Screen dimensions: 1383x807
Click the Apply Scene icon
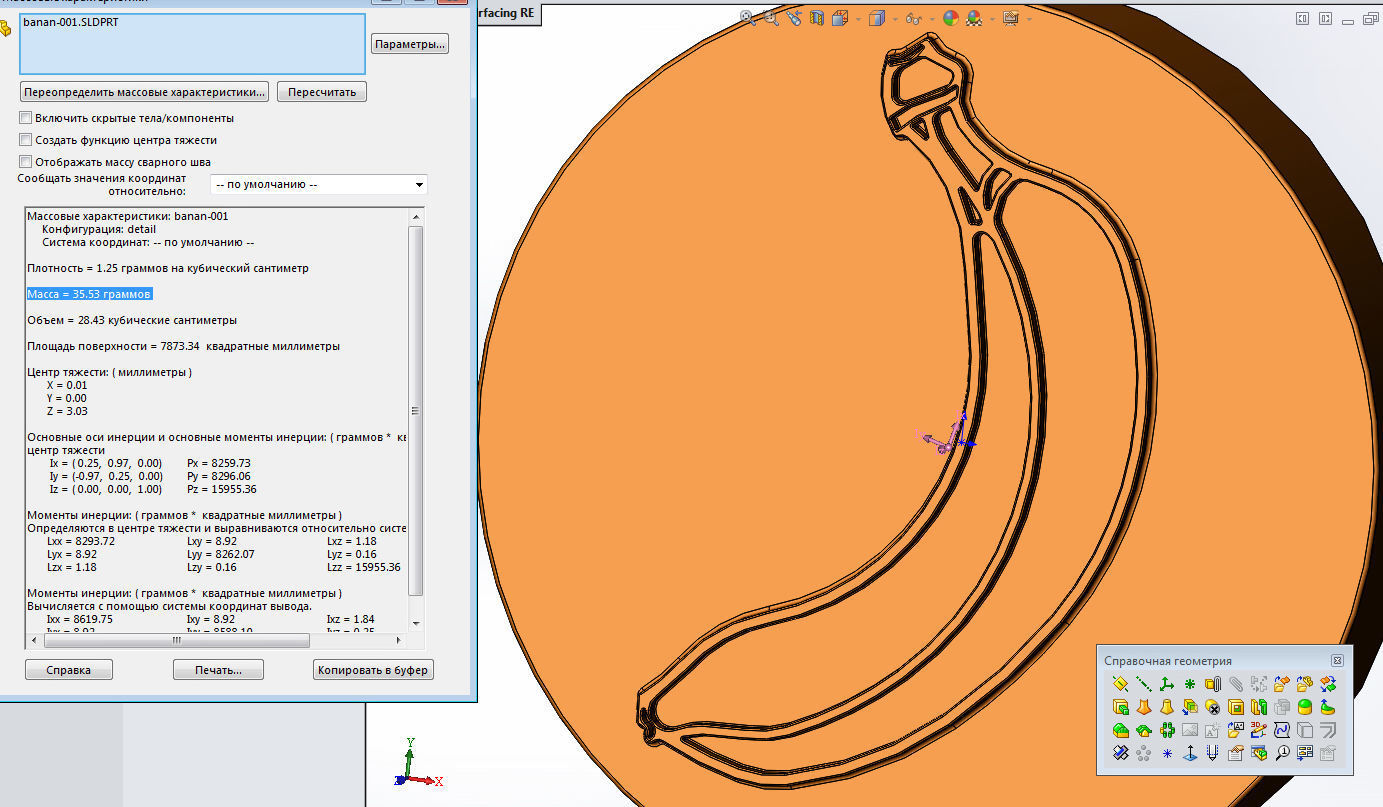click(x=974, y=18)
